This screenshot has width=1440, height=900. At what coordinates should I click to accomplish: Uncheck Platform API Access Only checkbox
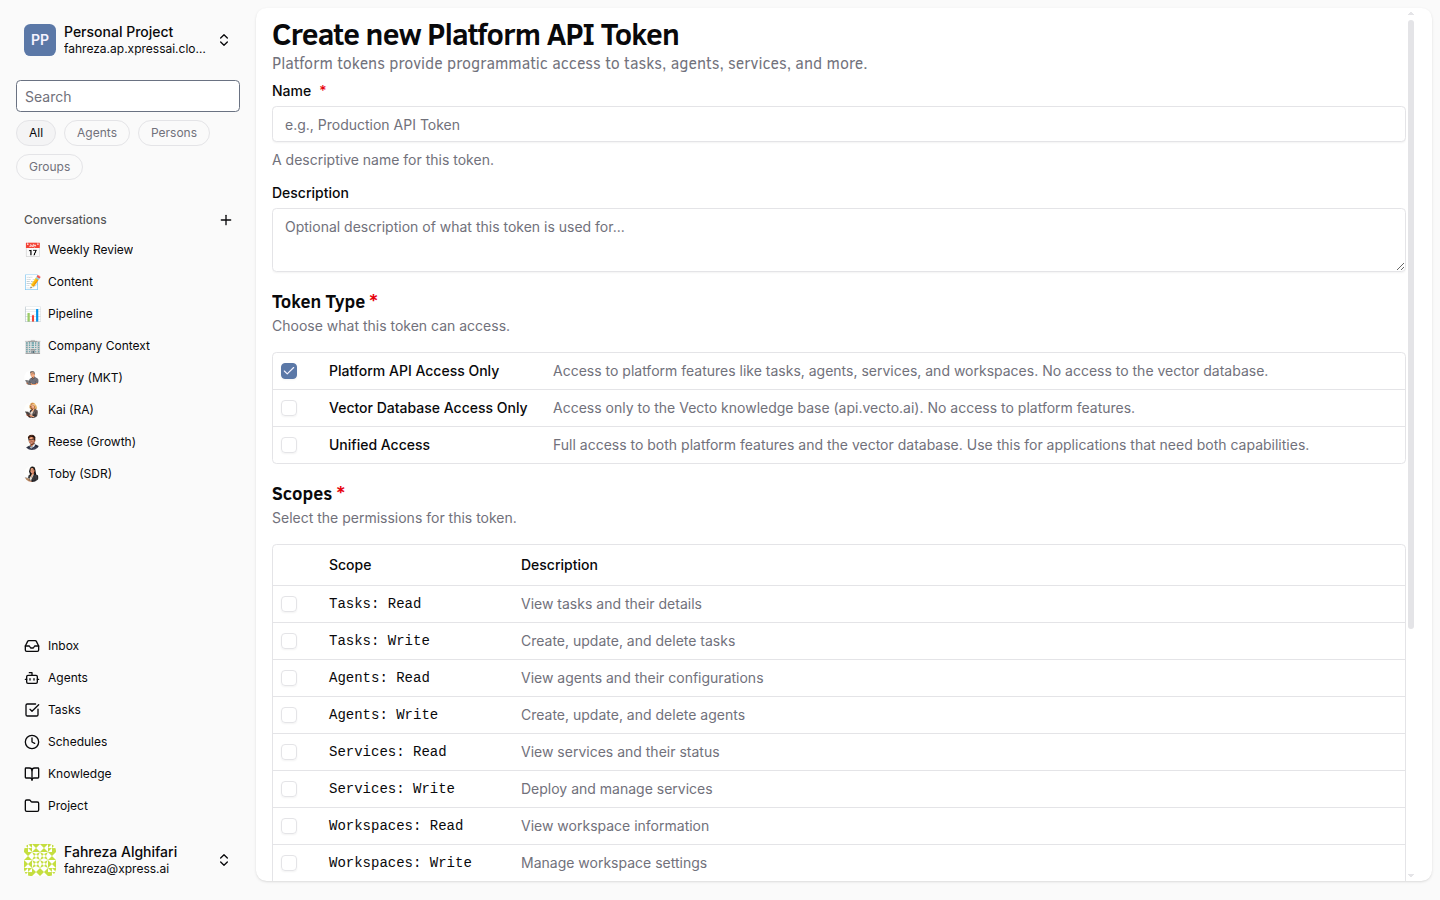[289, 371]
